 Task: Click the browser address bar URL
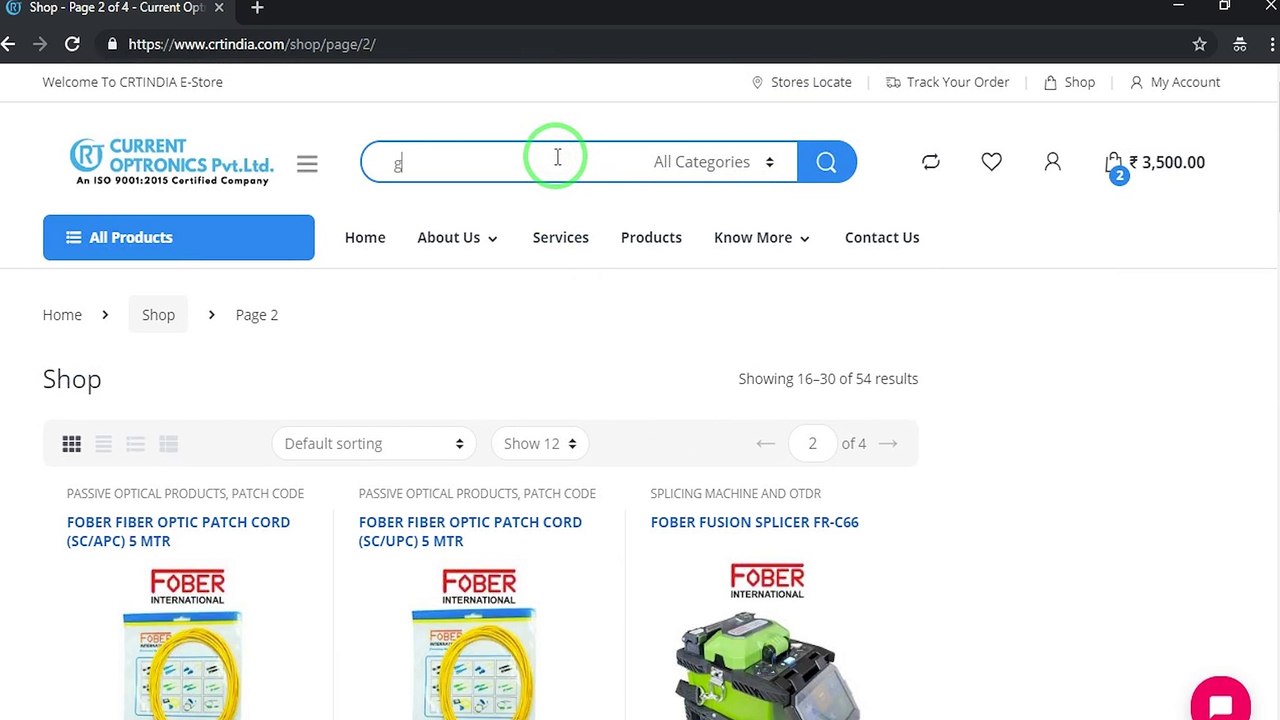(252, 44)
